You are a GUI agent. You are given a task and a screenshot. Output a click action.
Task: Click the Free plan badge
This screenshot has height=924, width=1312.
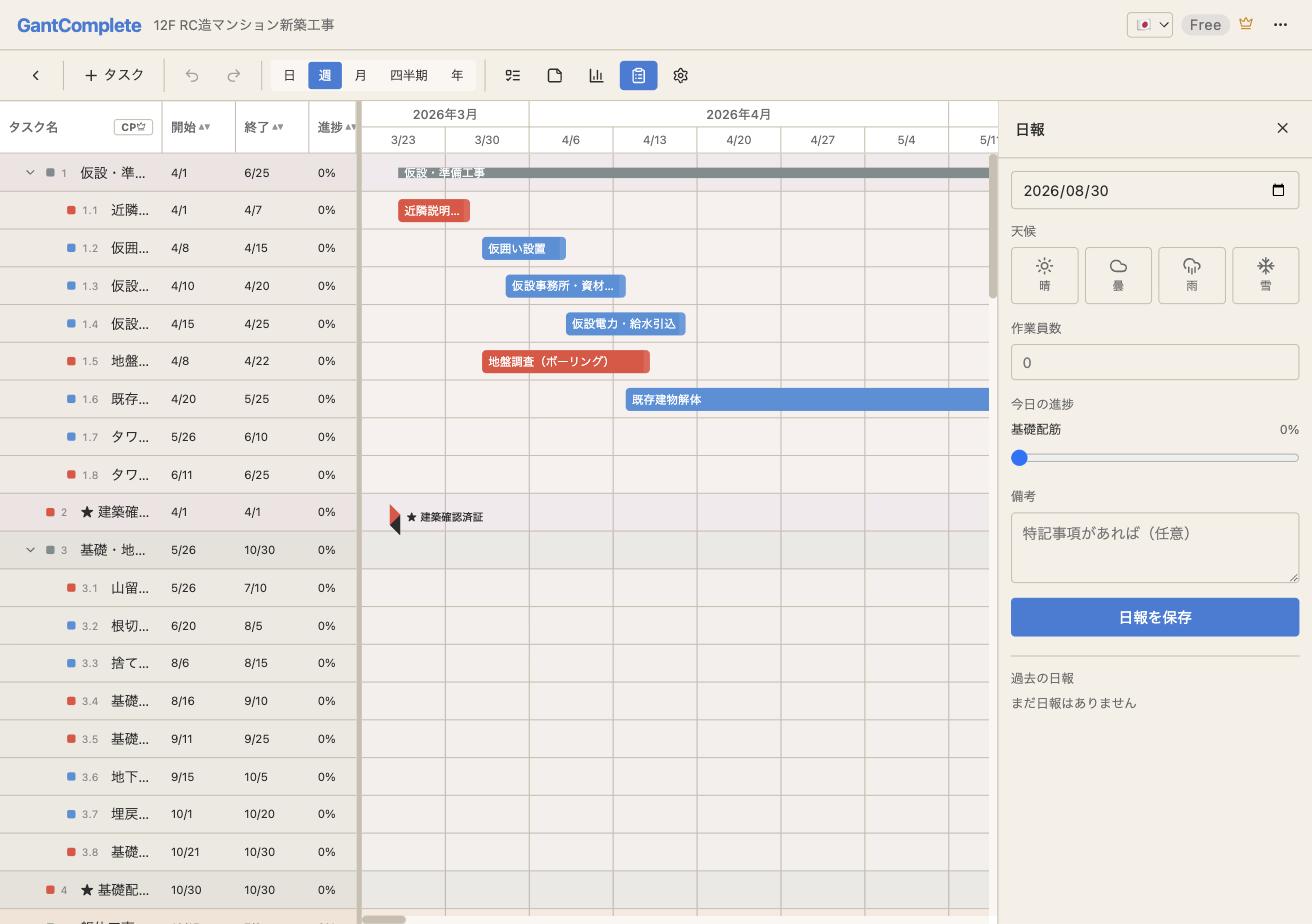[1205, 24]
